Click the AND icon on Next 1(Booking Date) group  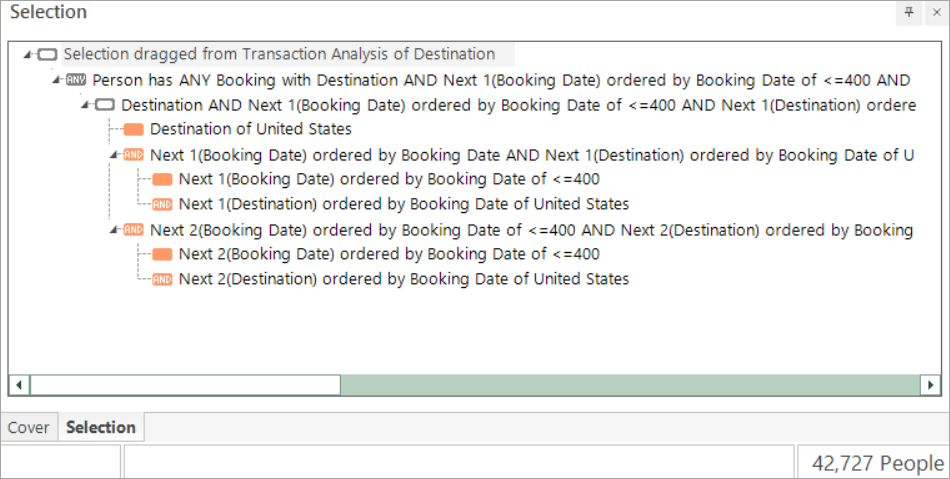133,155
